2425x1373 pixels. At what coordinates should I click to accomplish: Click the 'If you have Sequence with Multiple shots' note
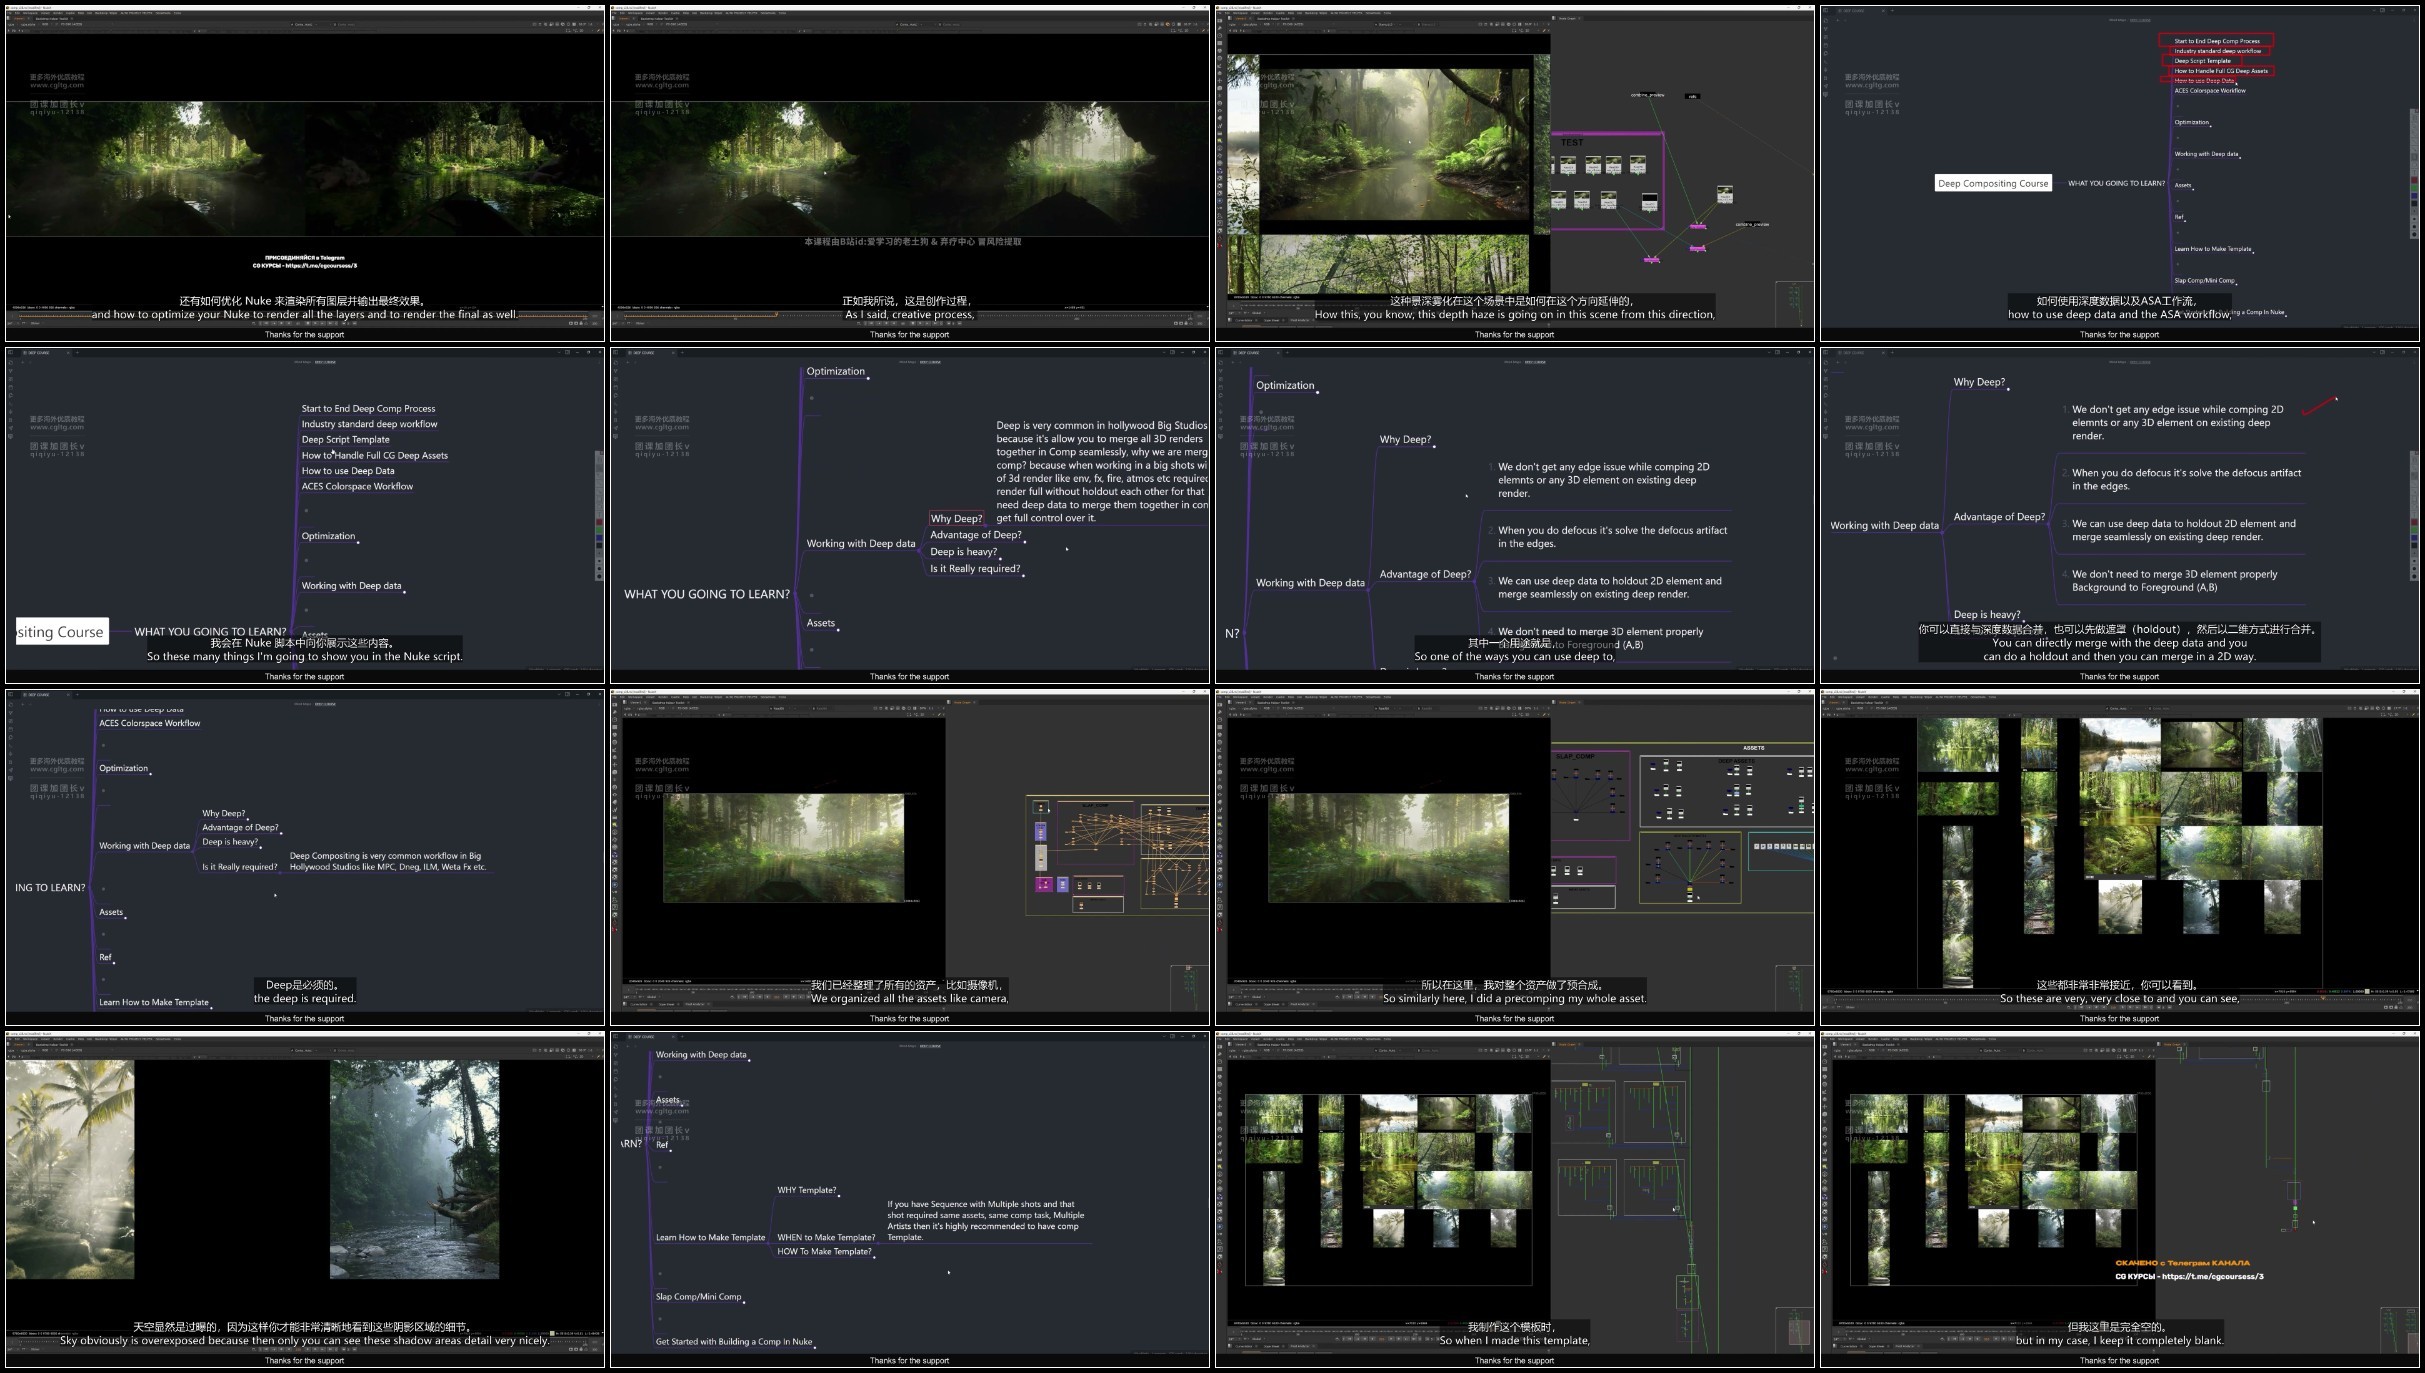(x=984, y=1220)
